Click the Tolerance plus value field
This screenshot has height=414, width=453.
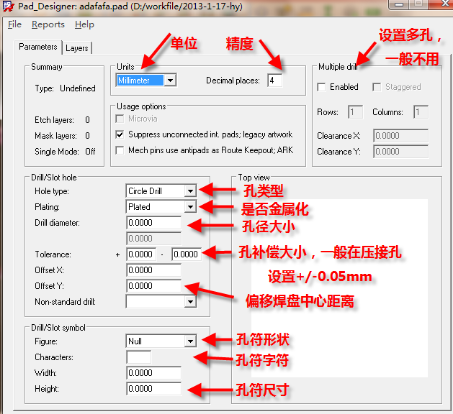(141, 254)
